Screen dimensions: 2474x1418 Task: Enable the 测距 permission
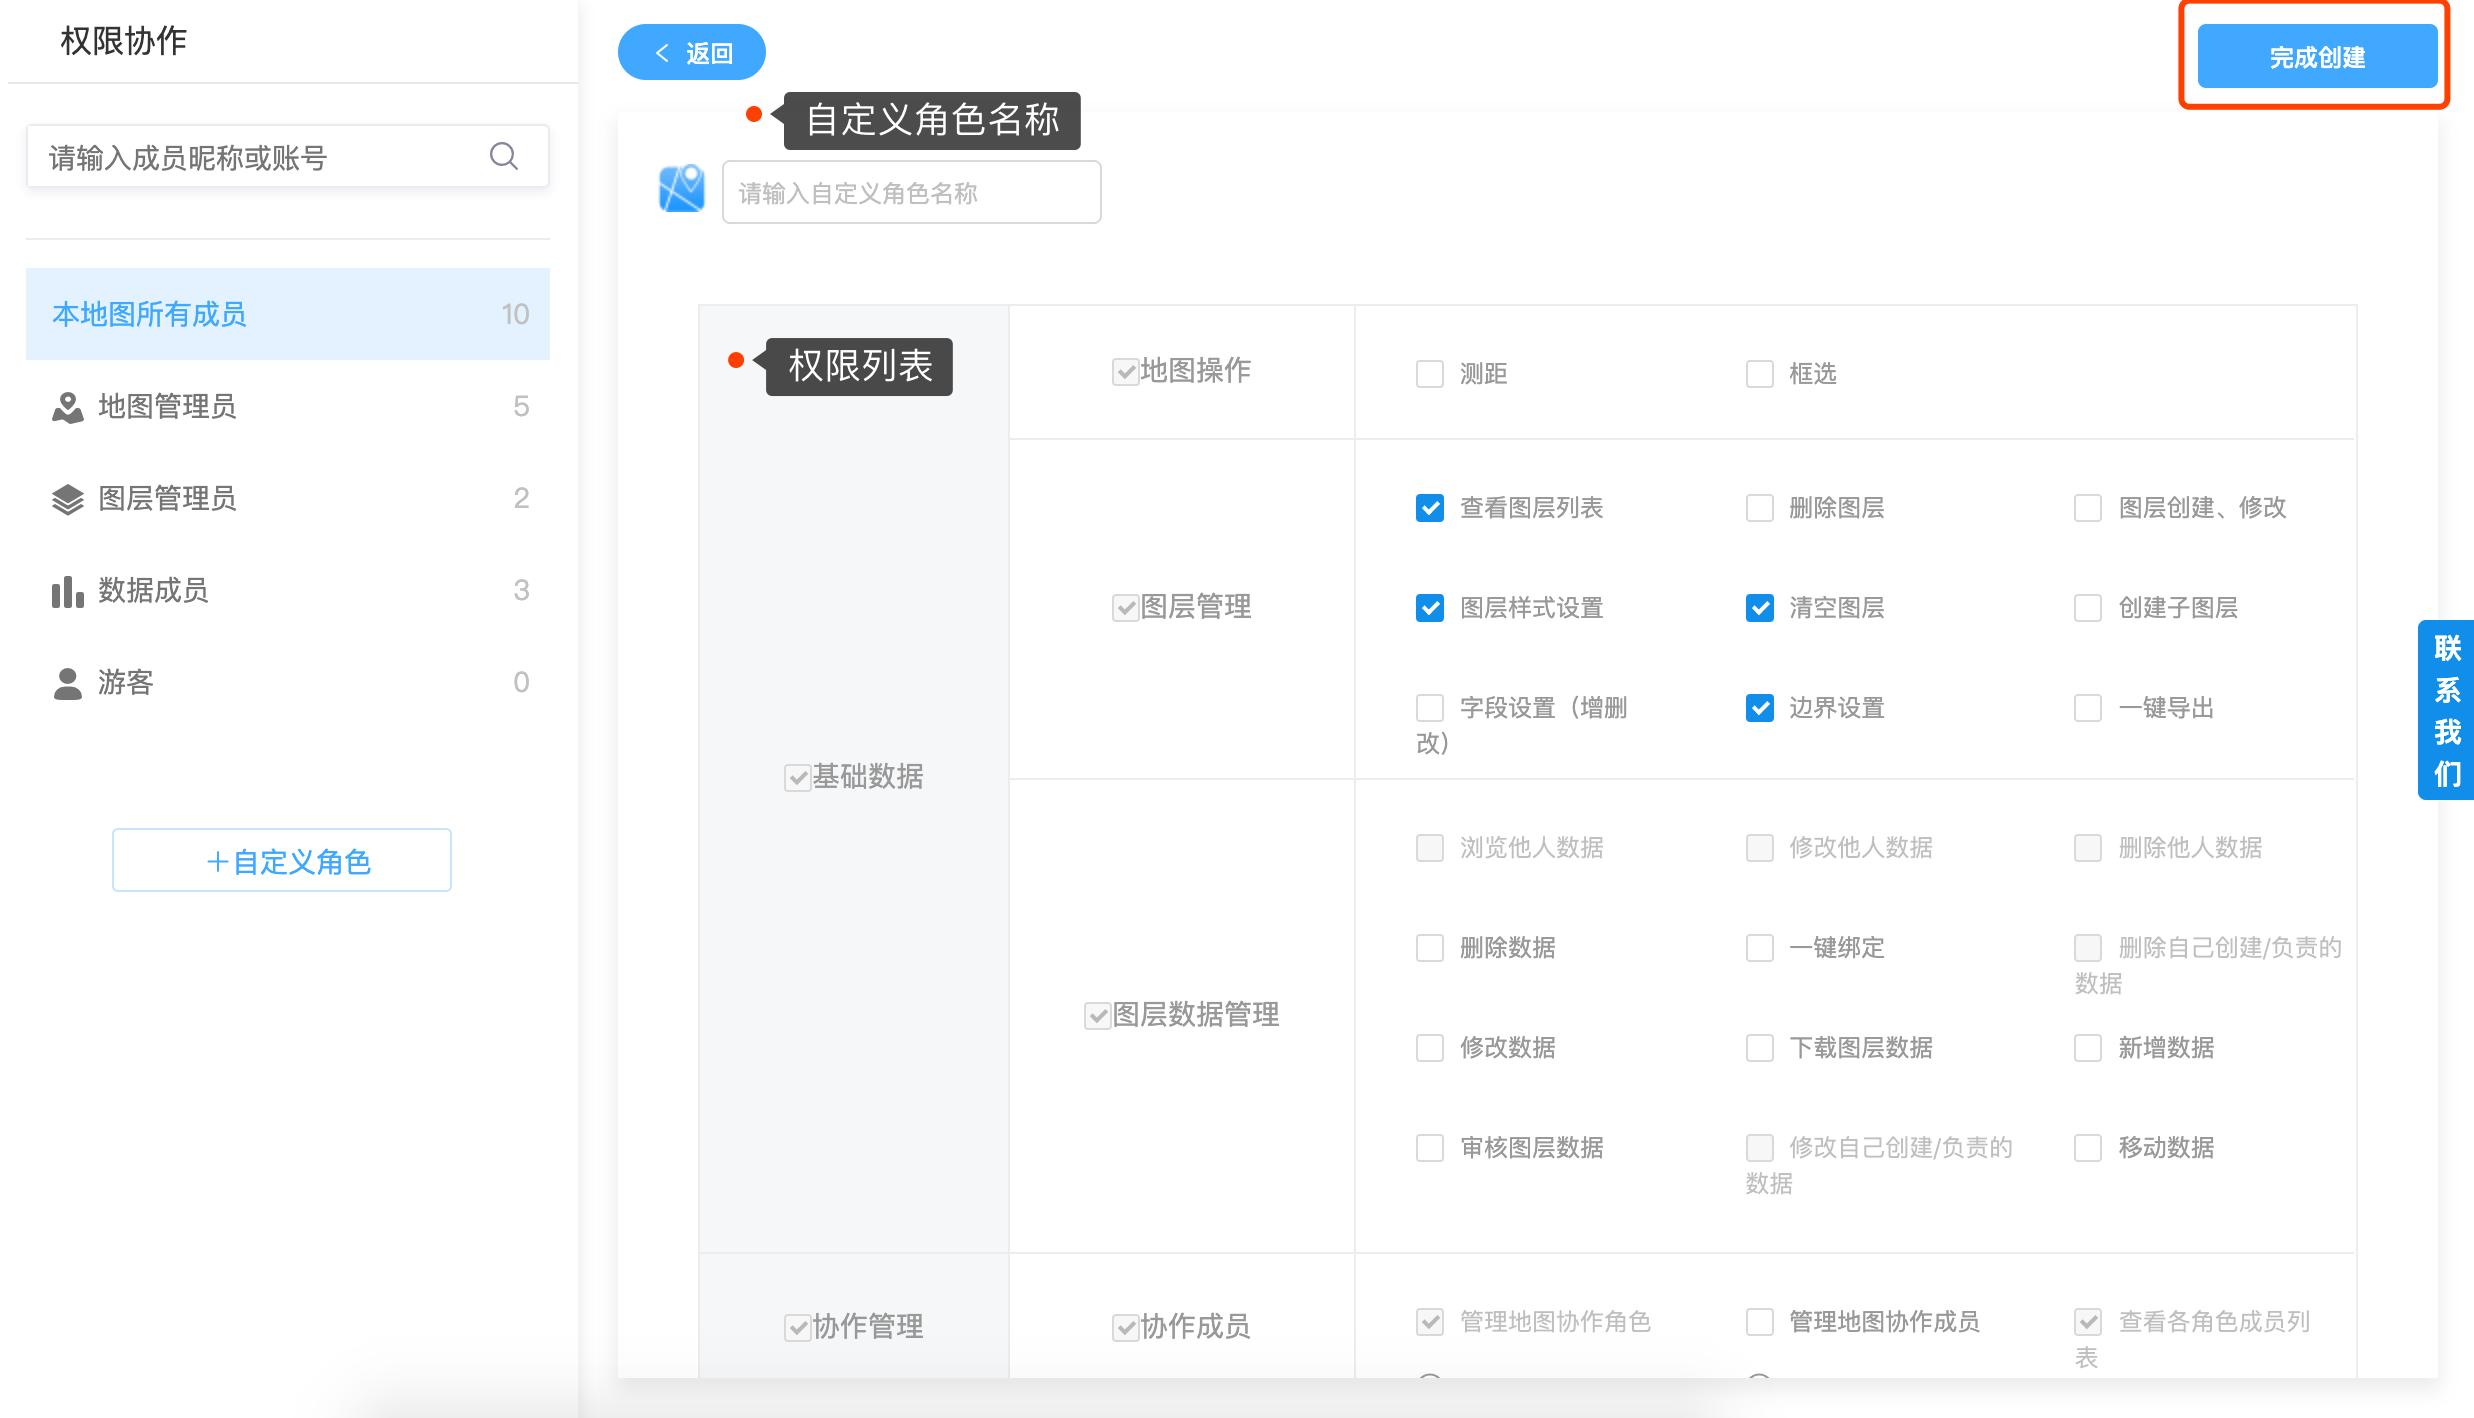[1430, 374]
